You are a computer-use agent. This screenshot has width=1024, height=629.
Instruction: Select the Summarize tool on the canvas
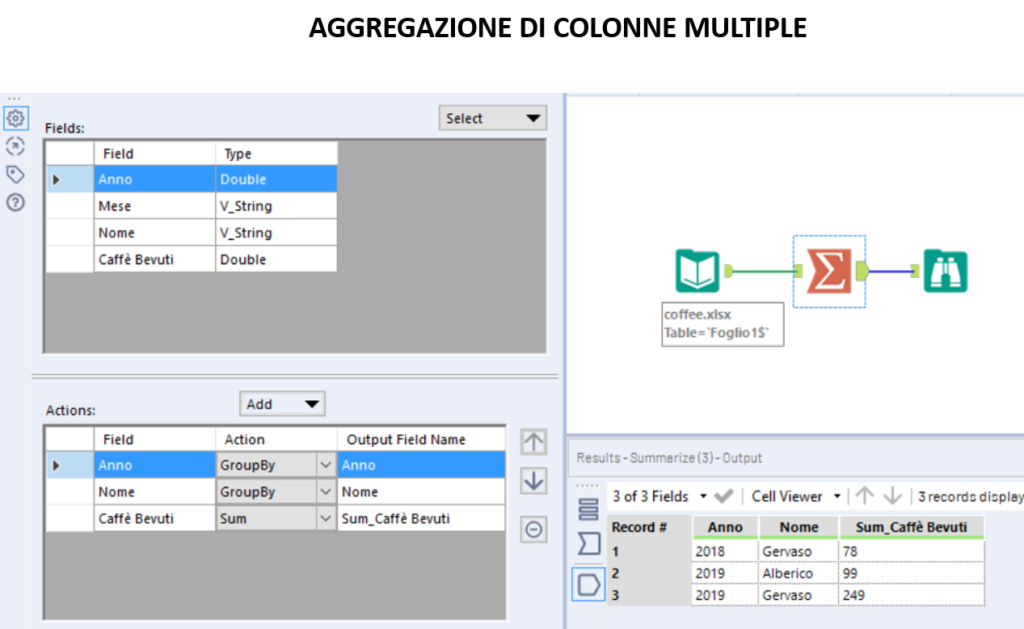point(829,270)
